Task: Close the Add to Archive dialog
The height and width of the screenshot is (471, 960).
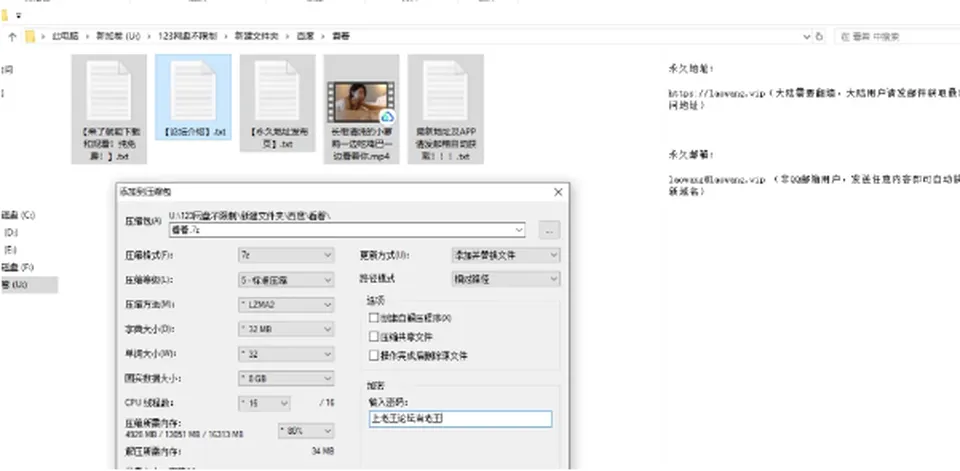Action: click(x=558, y=192)
